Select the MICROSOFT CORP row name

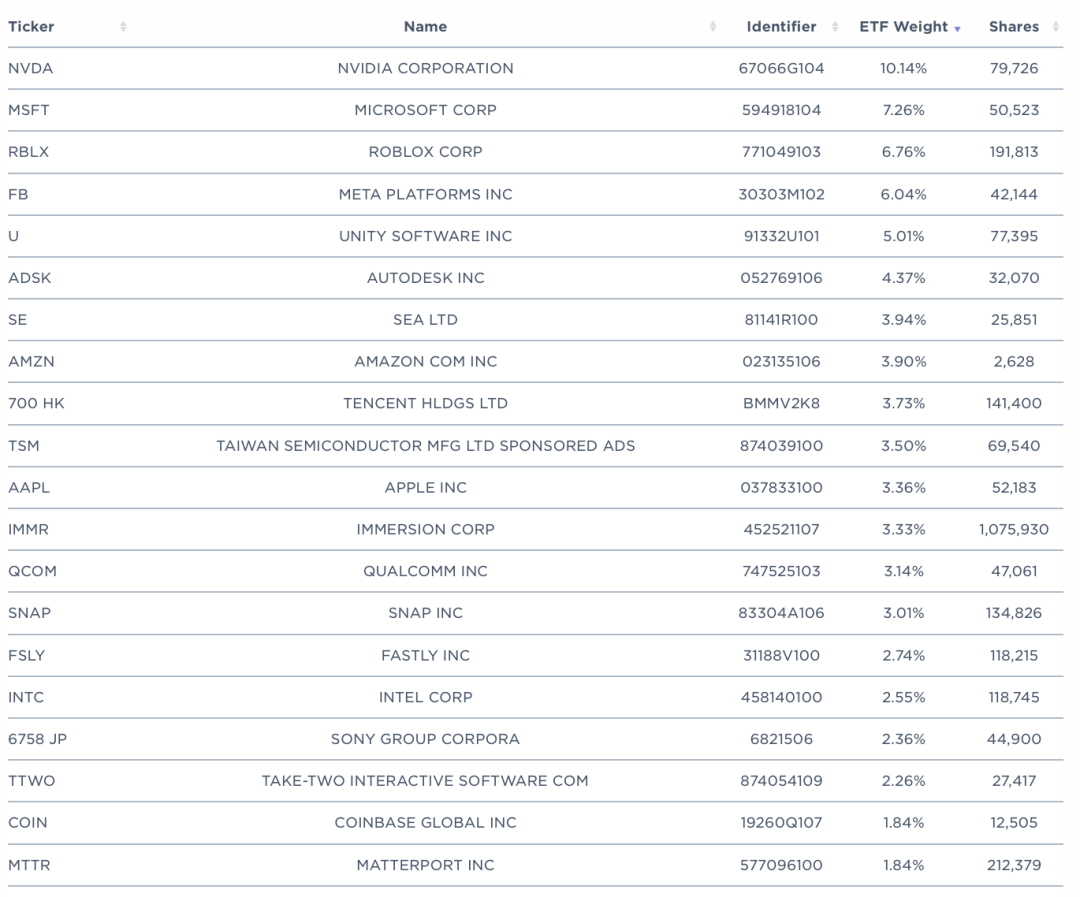(425, 110)
